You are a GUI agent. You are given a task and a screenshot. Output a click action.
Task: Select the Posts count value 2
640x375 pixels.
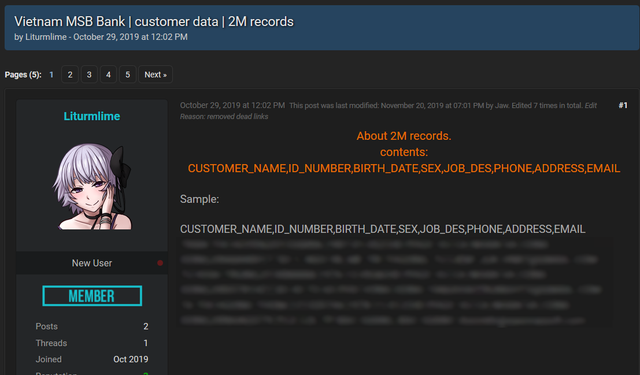coord(146,326)
